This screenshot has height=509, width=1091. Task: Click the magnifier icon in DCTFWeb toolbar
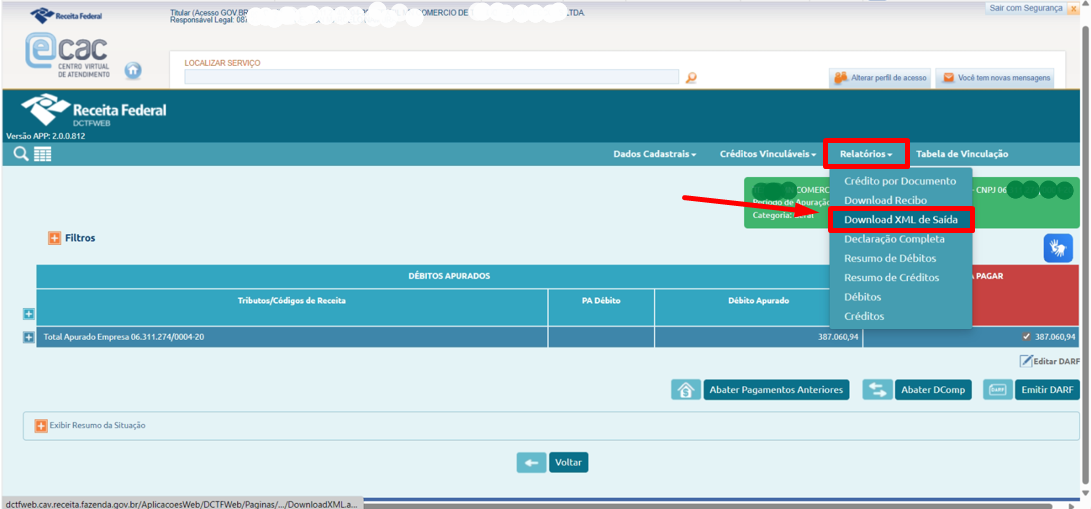click(20, 154)
